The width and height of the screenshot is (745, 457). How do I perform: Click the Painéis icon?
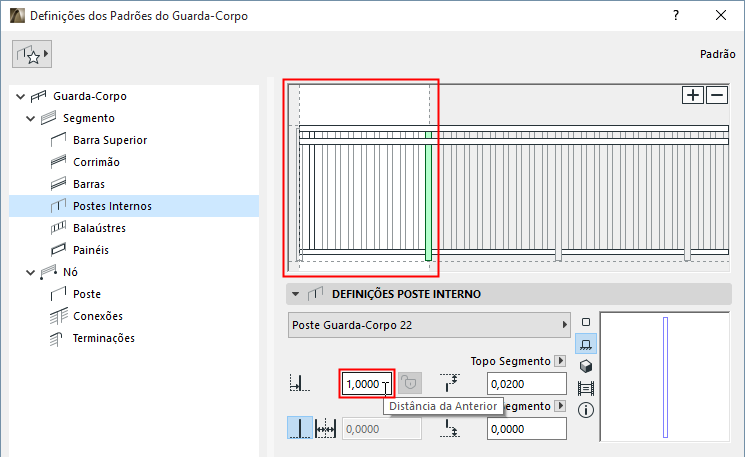pyautogui.click(x=58, y=250)
